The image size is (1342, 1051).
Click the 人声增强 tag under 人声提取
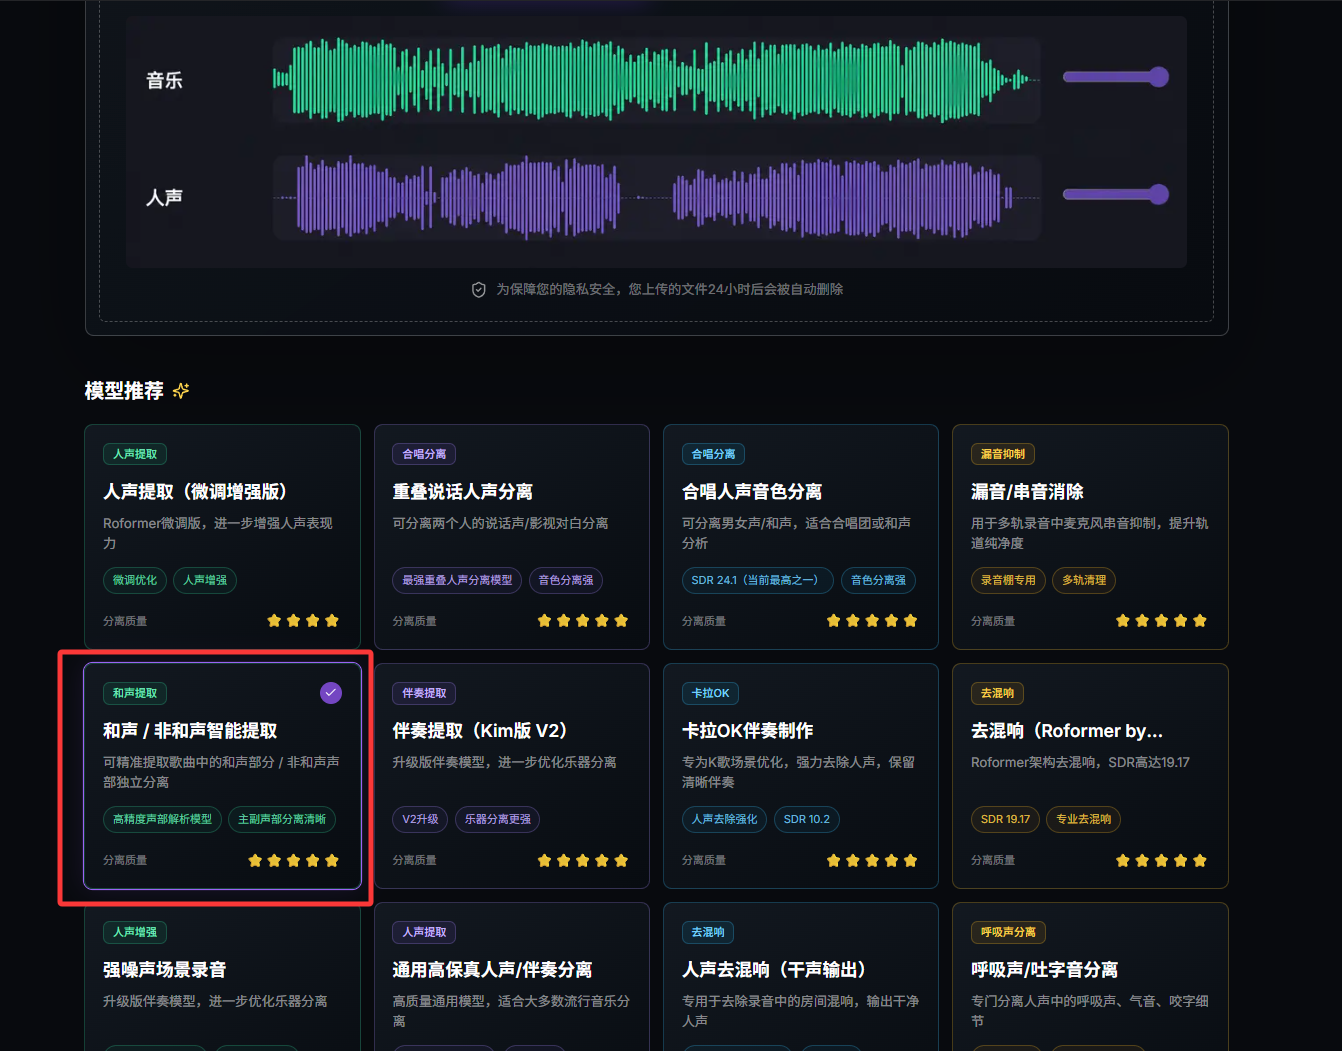(x=205, y=580)
